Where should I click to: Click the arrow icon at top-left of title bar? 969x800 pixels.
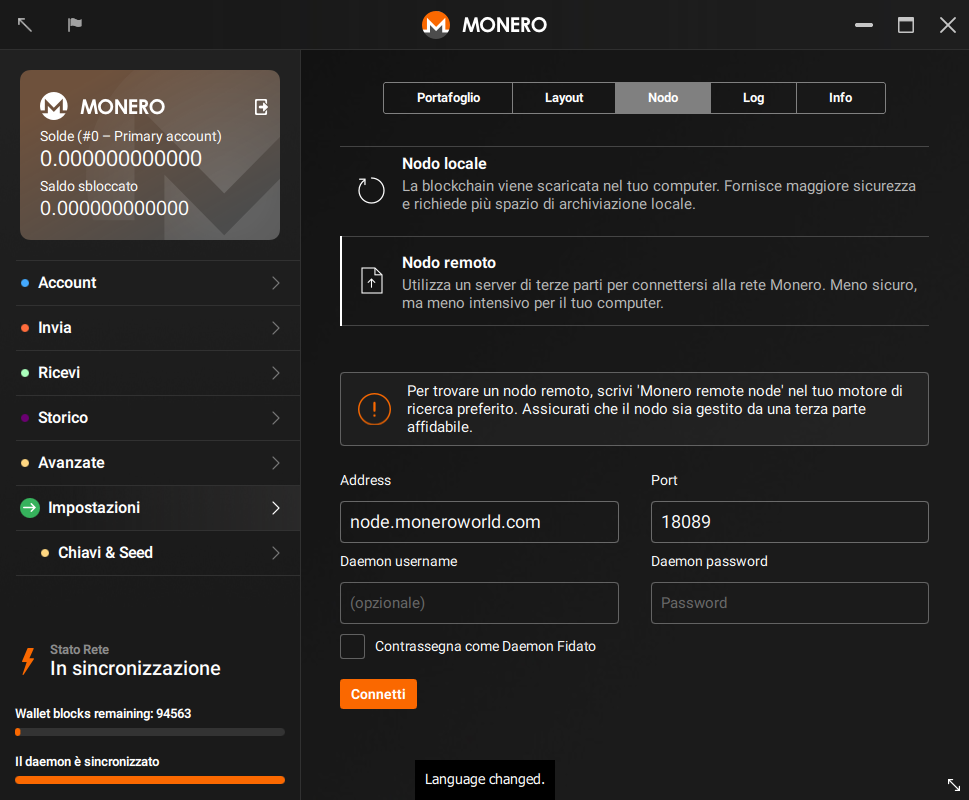pos(25,25)
